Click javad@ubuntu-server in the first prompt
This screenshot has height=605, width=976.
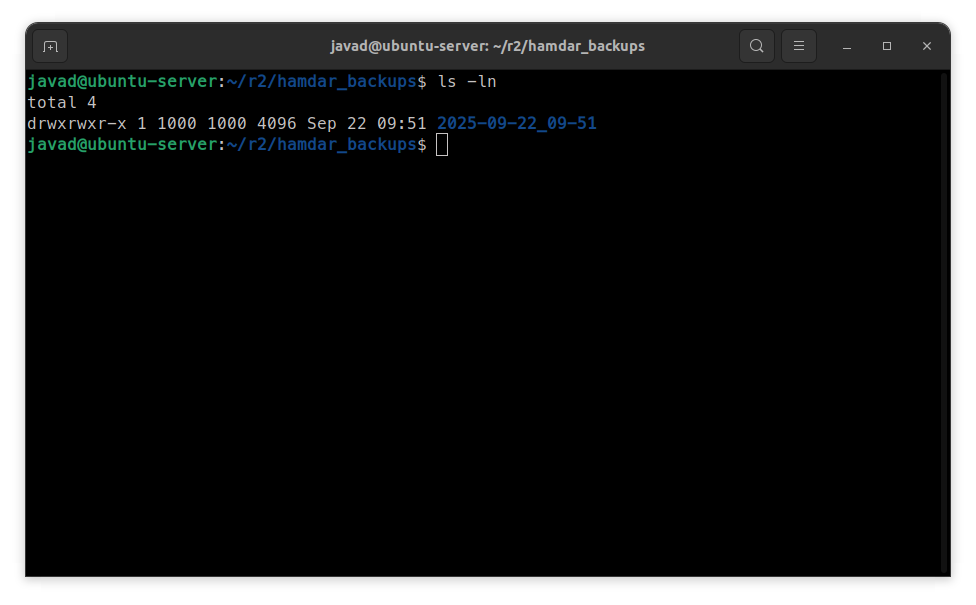pyautogui.click(x=122, y=81)
